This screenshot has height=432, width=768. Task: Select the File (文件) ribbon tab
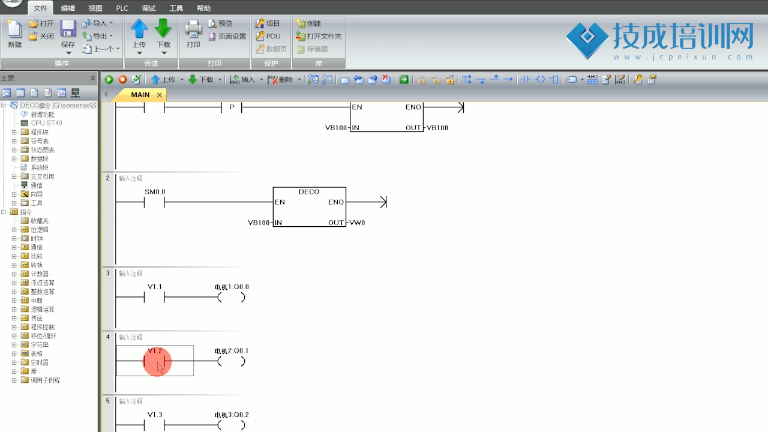click(x=40, y=8)
